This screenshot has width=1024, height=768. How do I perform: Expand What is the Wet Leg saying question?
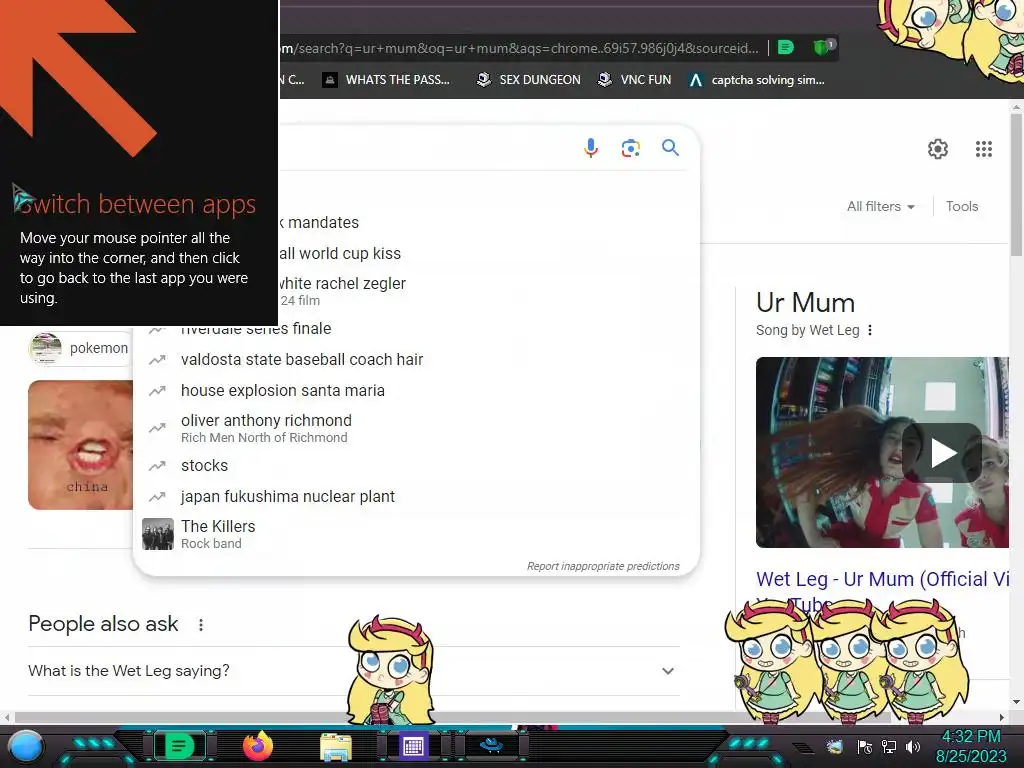tap(353, 671)
